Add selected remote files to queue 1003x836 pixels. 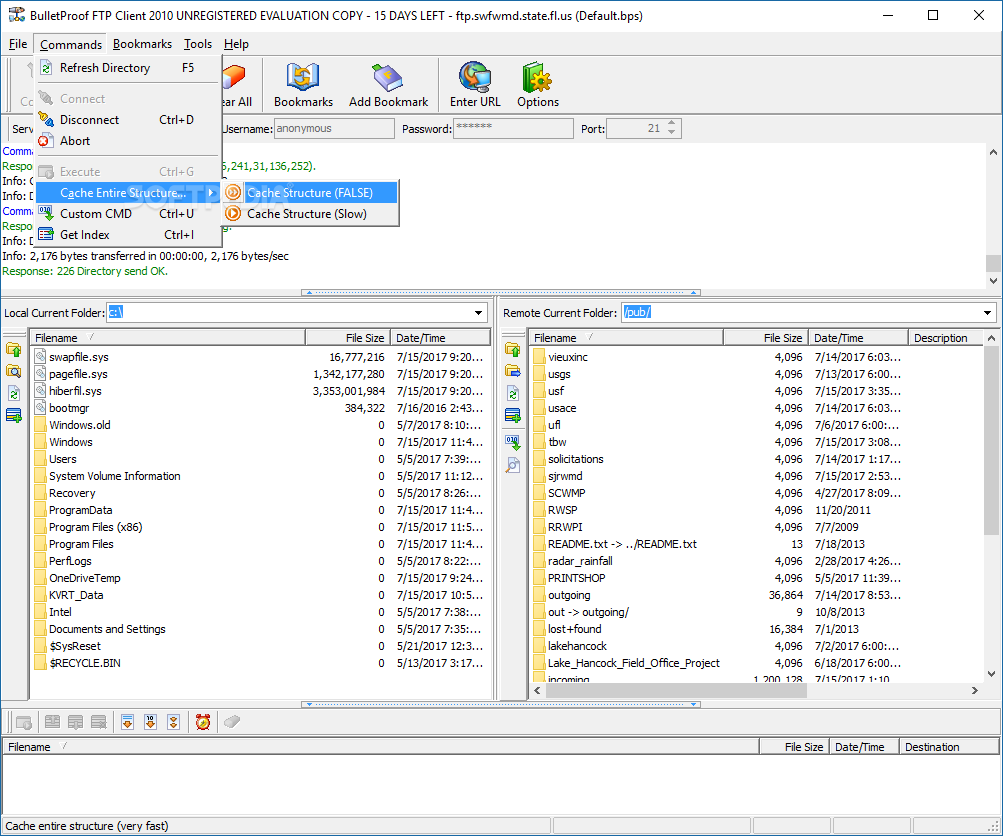pyautogui.click(x=512, y=416)
